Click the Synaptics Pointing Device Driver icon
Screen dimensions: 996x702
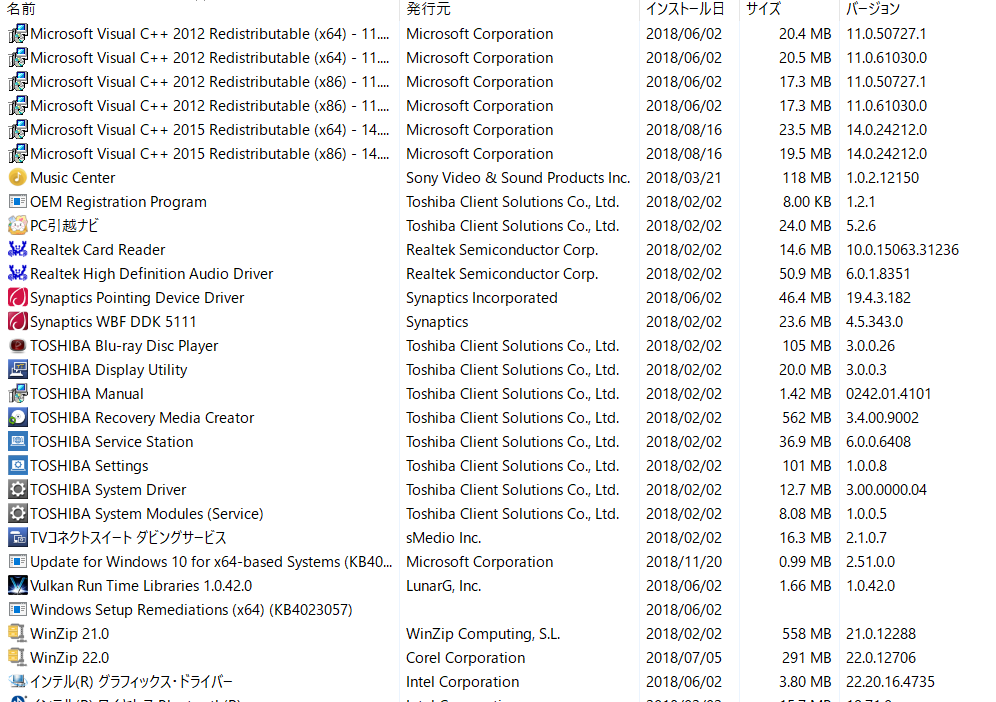(17, 297)
